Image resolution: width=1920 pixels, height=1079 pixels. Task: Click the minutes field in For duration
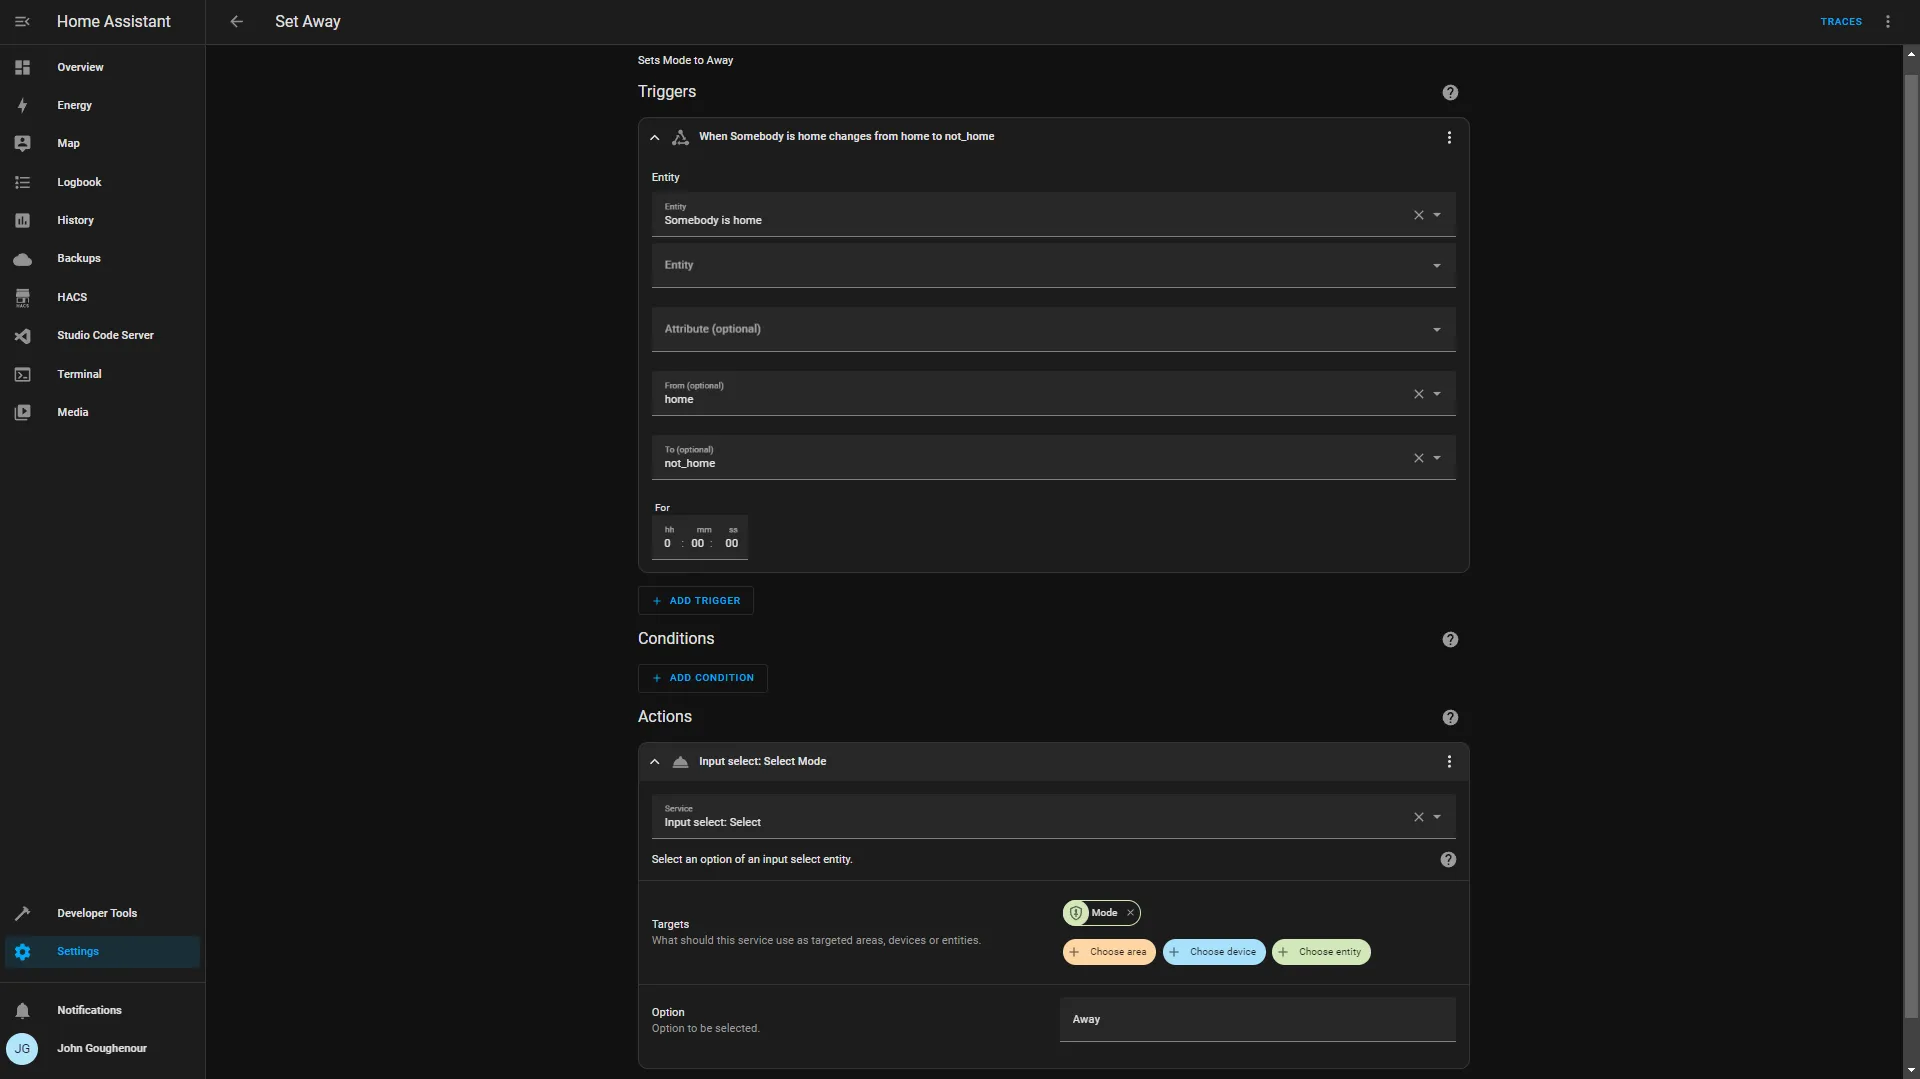(698, 543)
